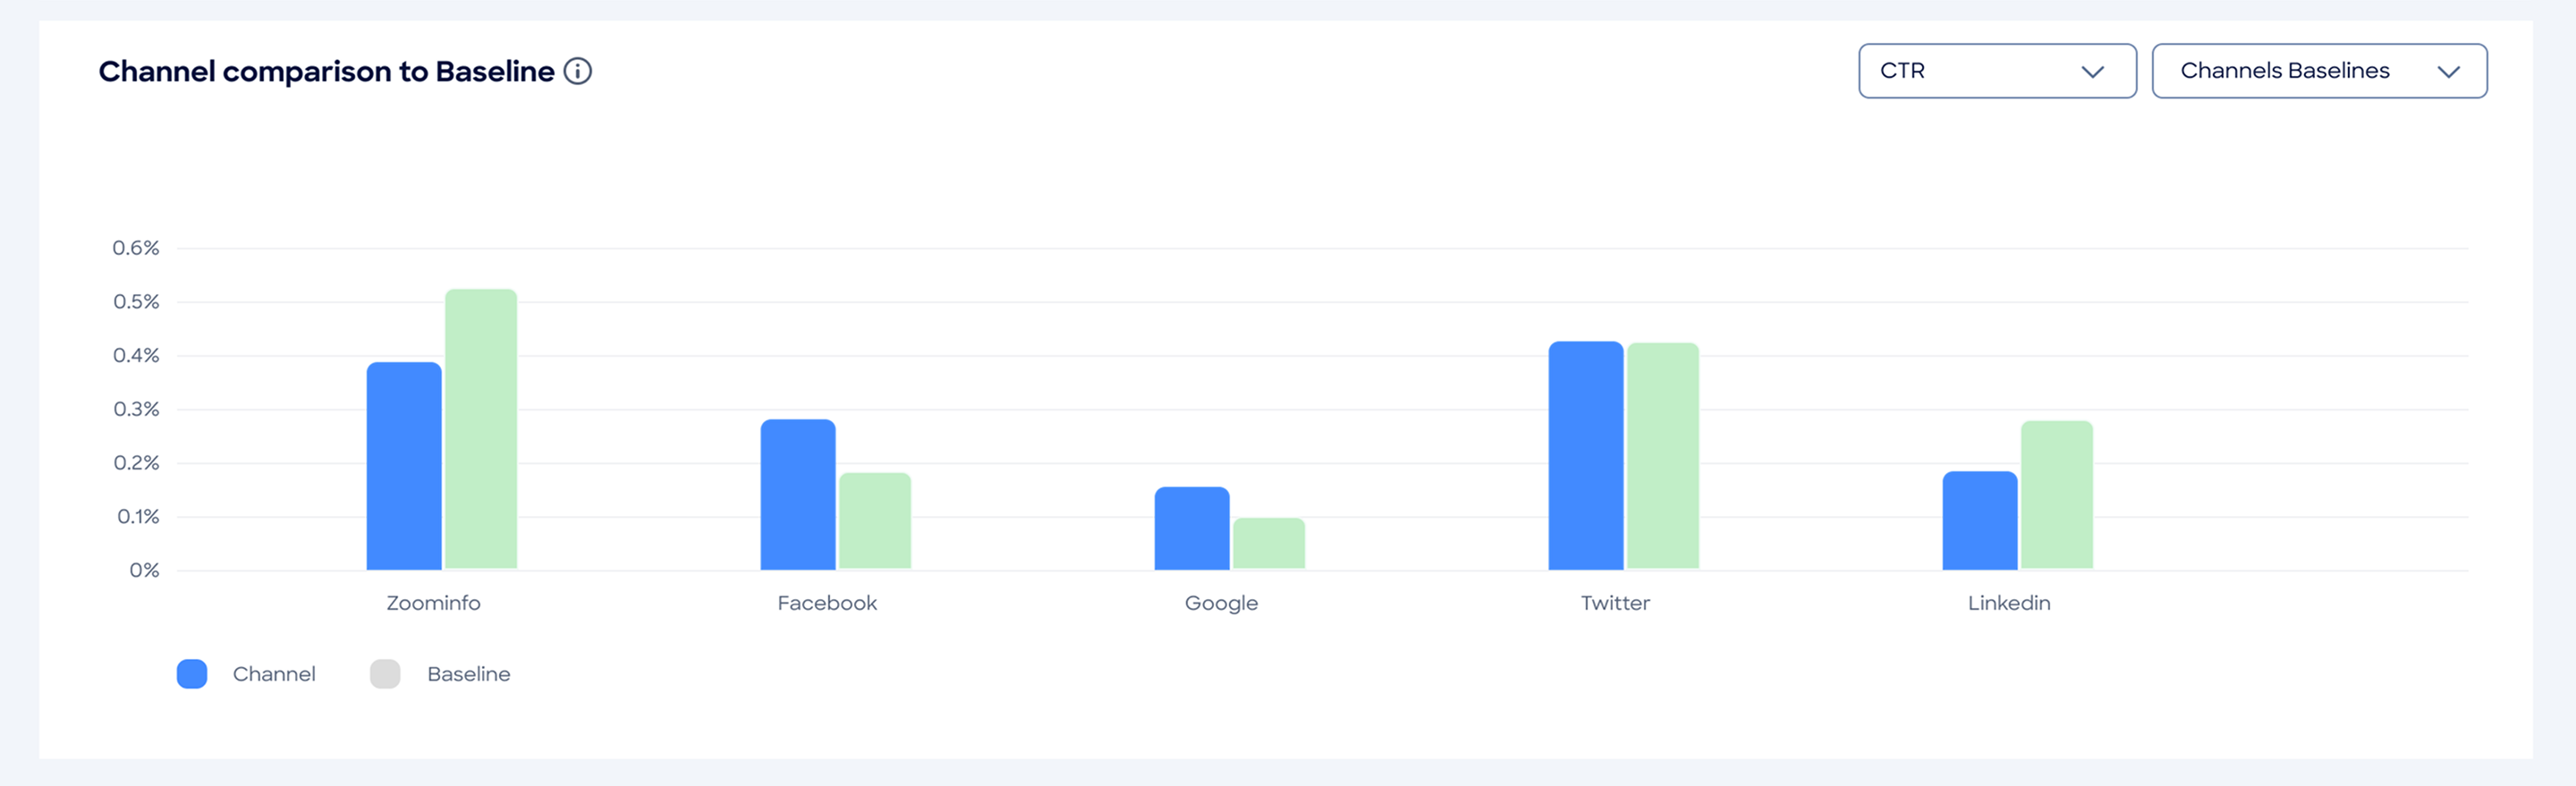Click the CTR dropdown chevron arrow
Screen dimensions: 2576x786
(2092, 72)
